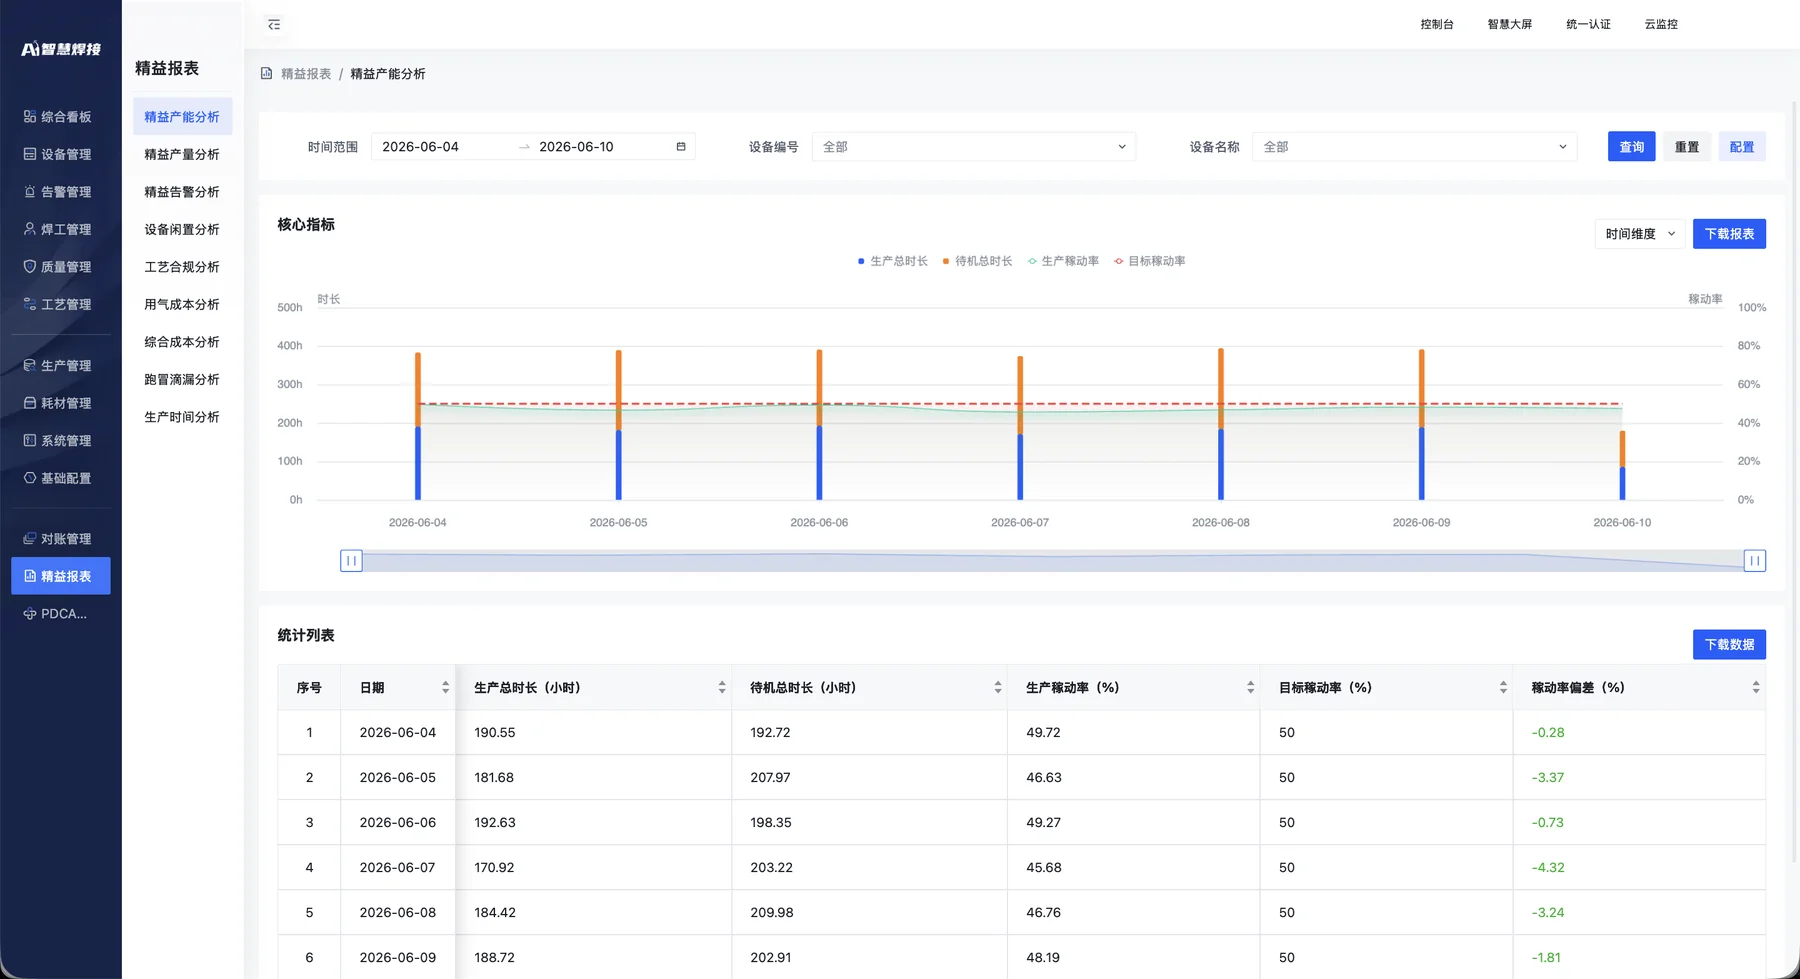Toggle 生产总时长 legend series
Screen dimensions: 1800x979
[x=892, y=261]
